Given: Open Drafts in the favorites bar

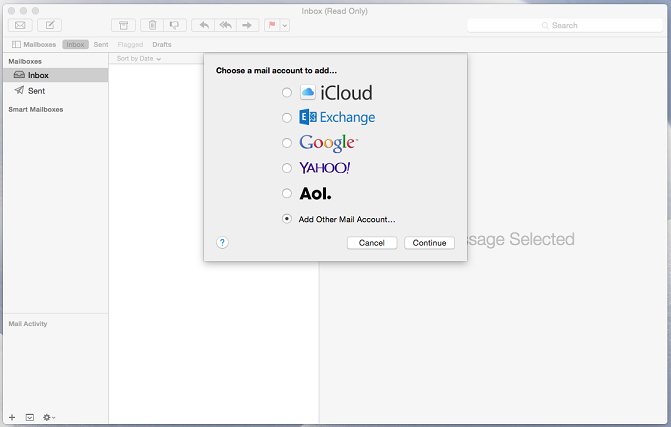Looking at the screenshot, I should [162, 45].
